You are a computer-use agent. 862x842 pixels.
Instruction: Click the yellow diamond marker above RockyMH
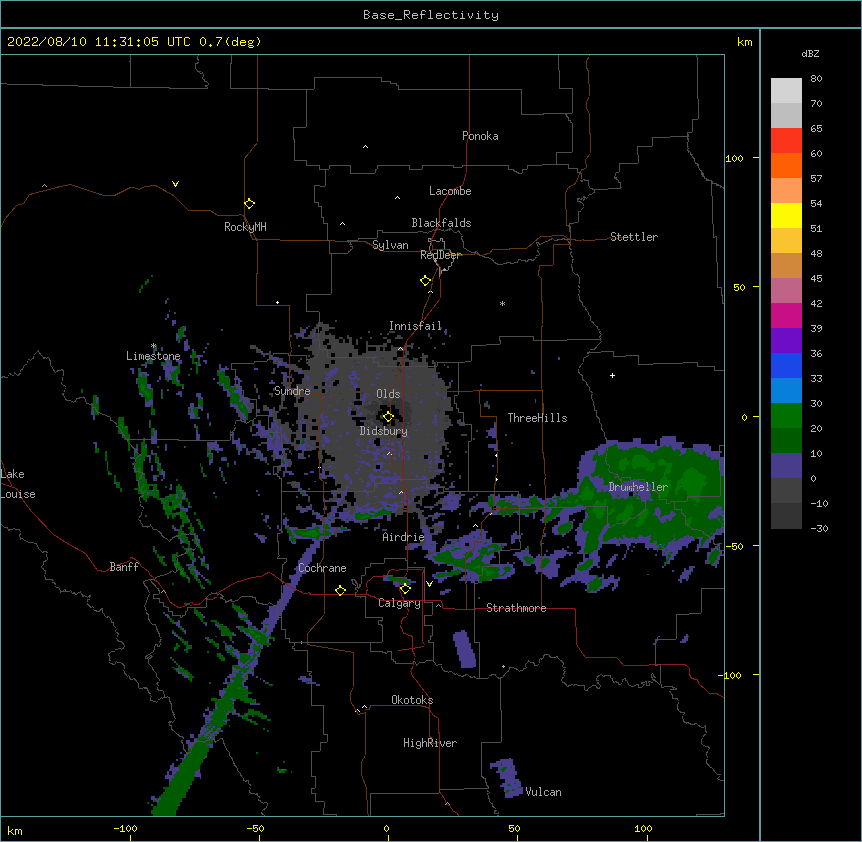pos(249,204)
